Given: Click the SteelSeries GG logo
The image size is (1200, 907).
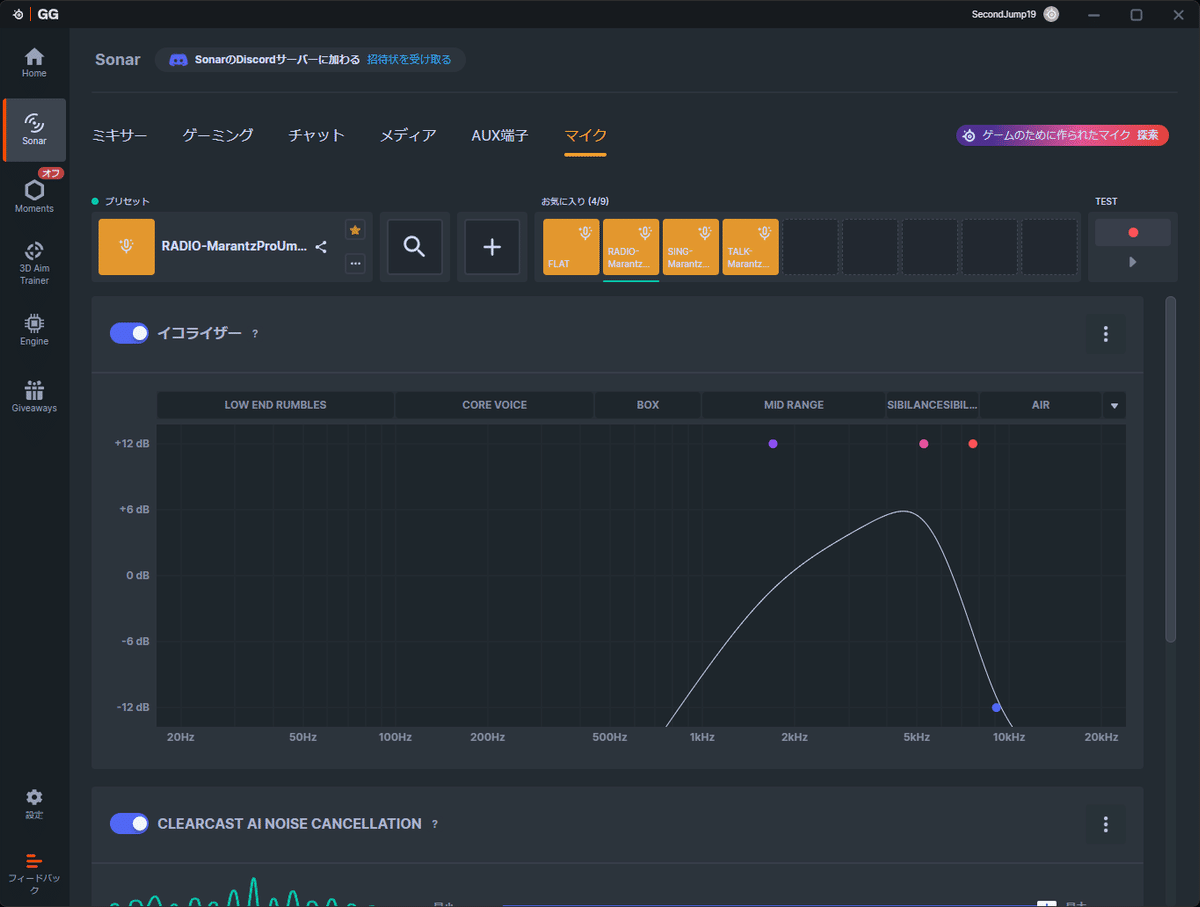Looking at the screenshot, I should pyautogui.click(x=34, y=14).
